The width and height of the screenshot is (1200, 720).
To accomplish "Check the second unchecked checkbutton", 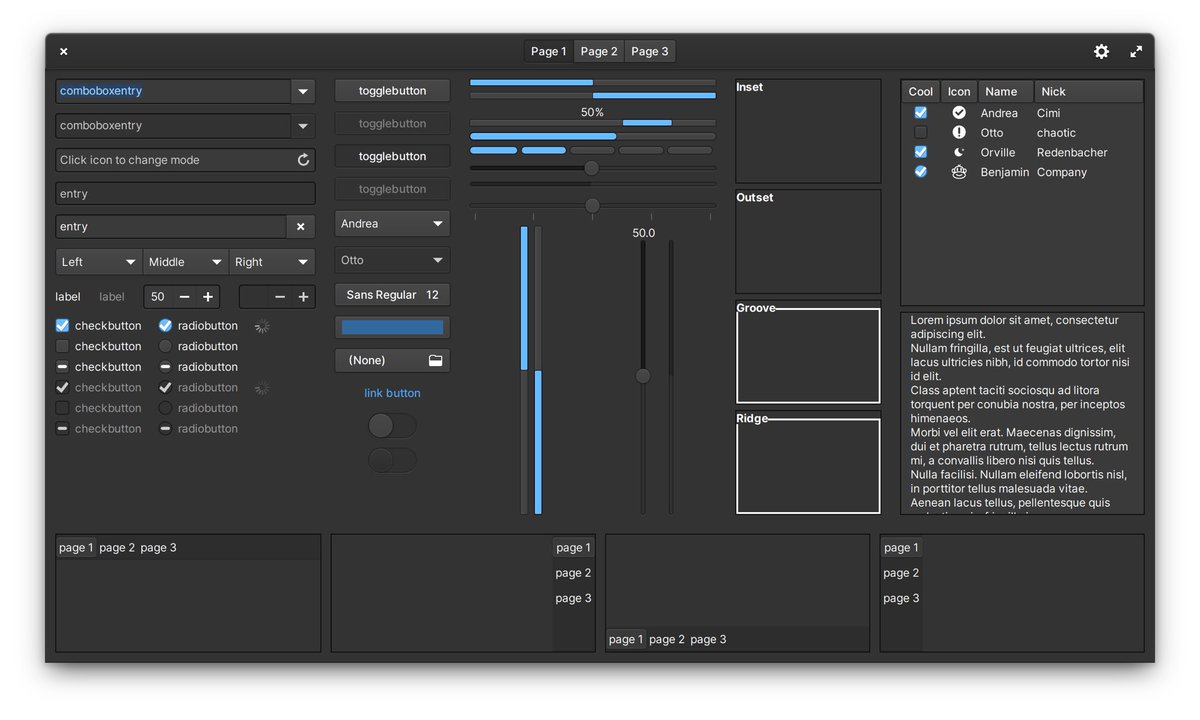I will pyautogui.click(x=62, y=346).
